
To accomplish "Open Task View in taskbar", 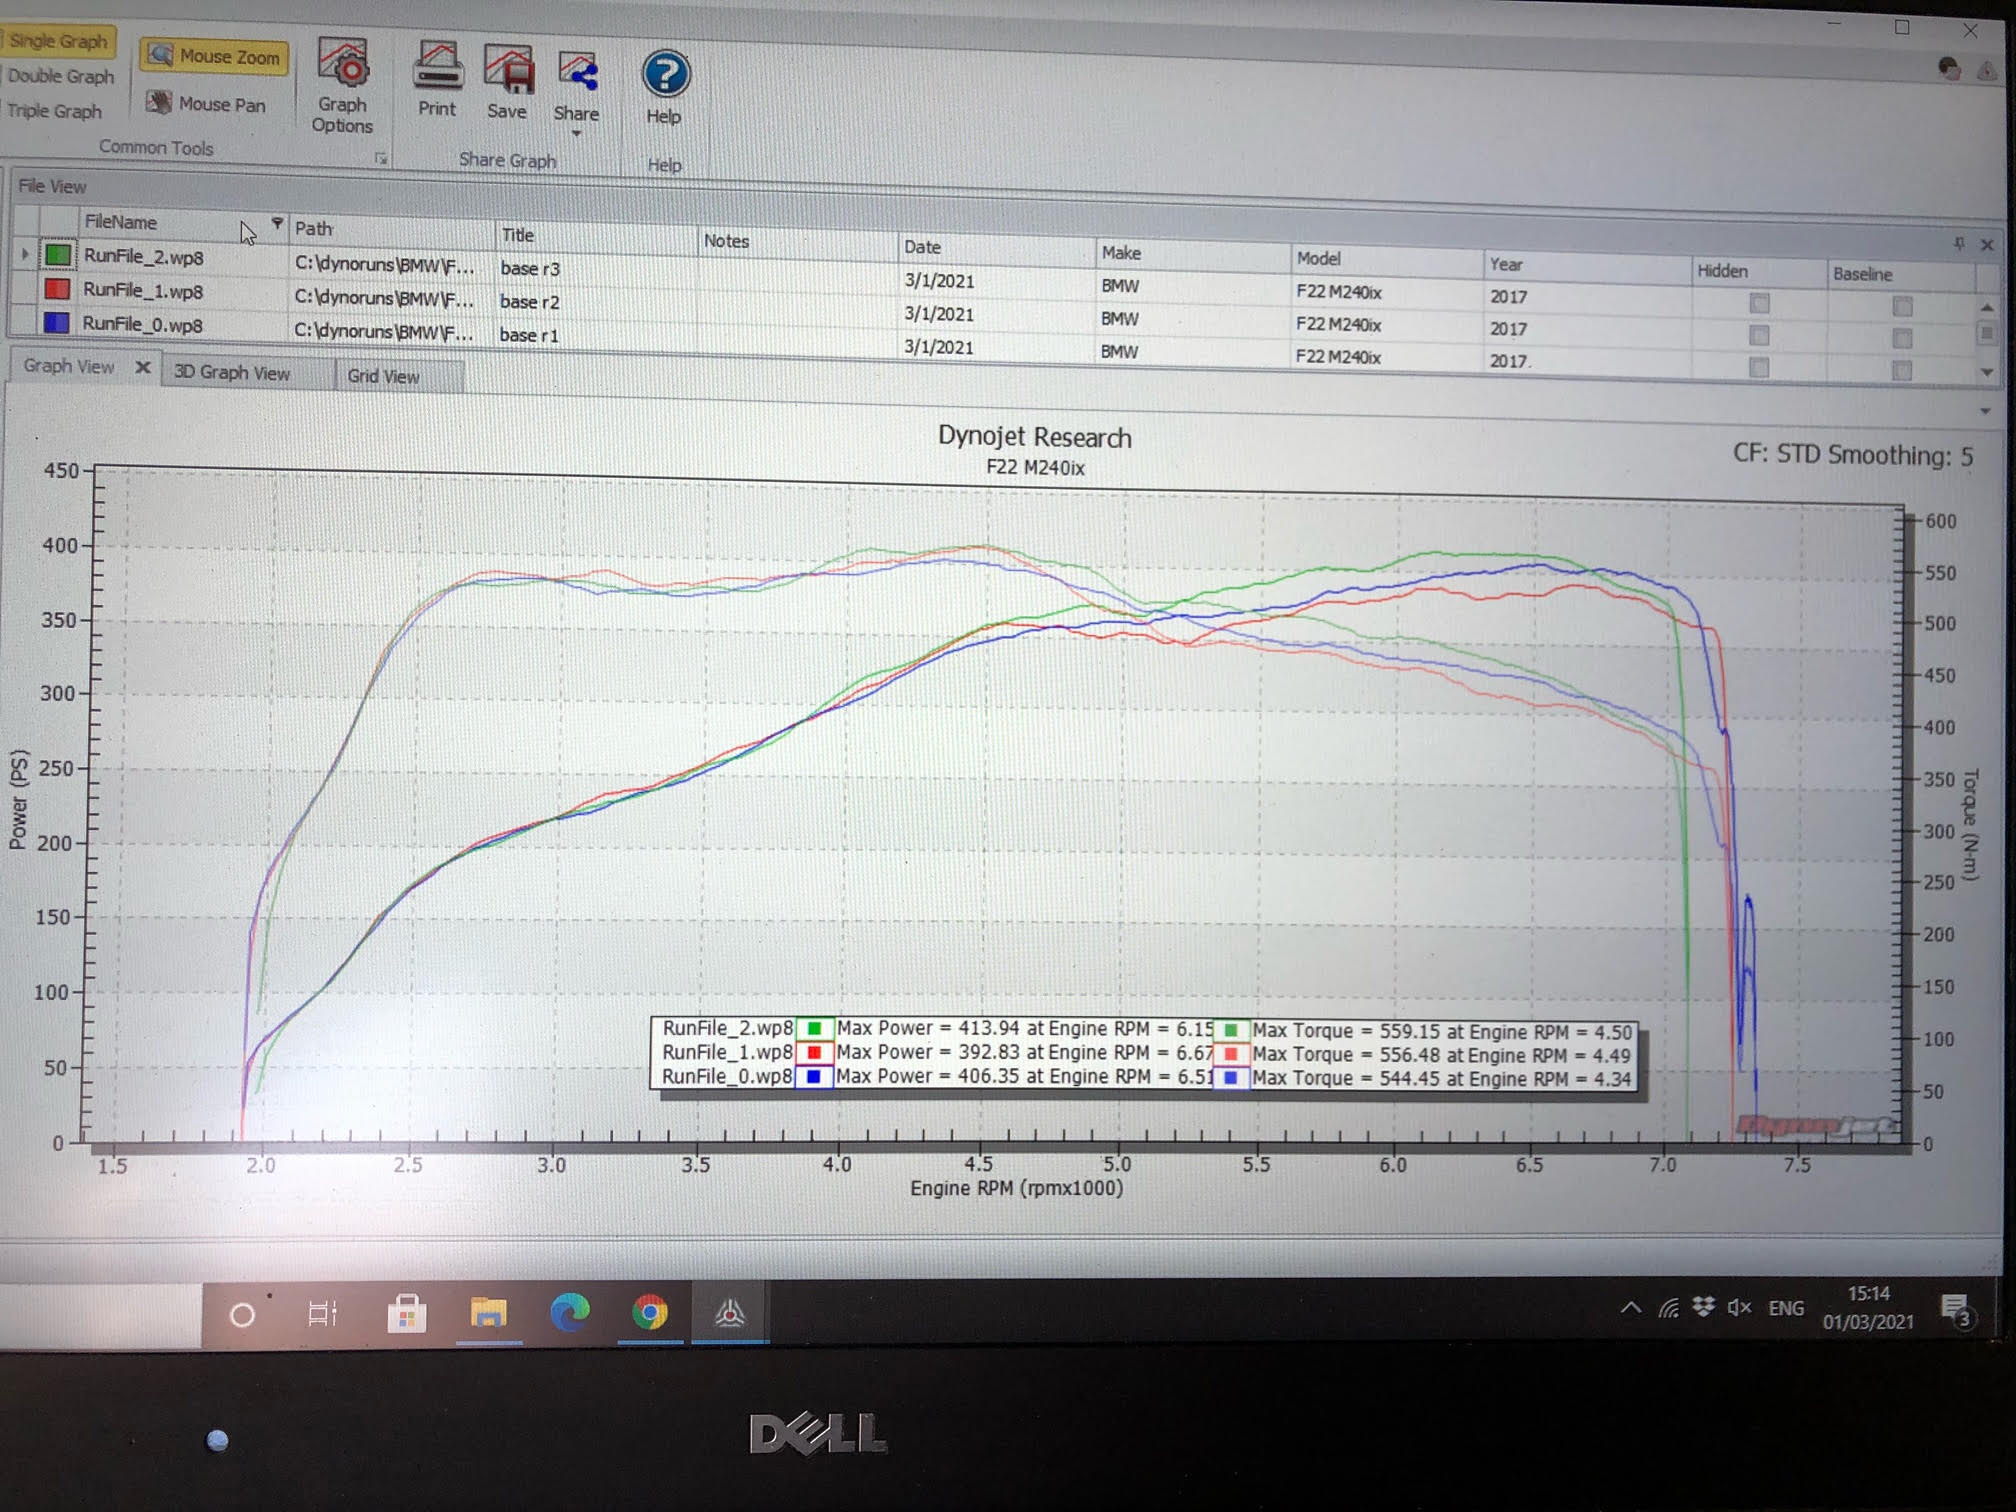I will tap(322, 1313).
